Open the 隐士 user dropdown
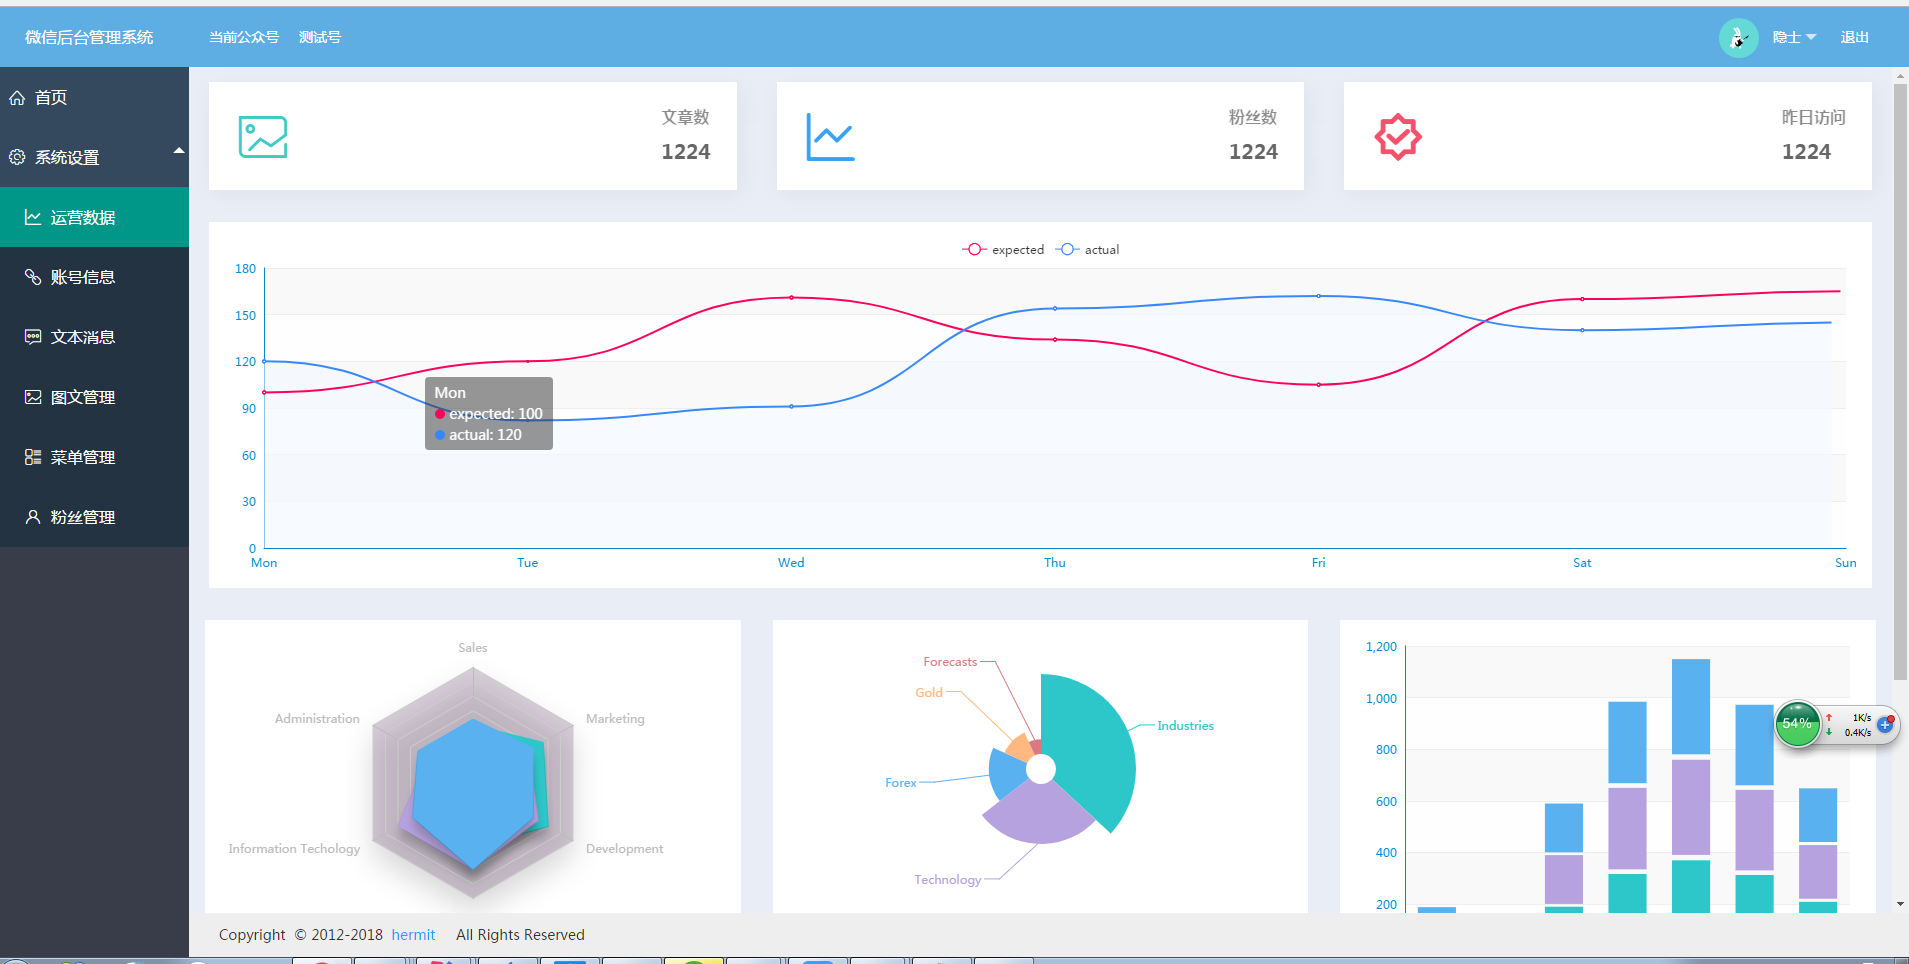The width and height of the screenshot is (1909, 964). click(x=1794, y=37)
